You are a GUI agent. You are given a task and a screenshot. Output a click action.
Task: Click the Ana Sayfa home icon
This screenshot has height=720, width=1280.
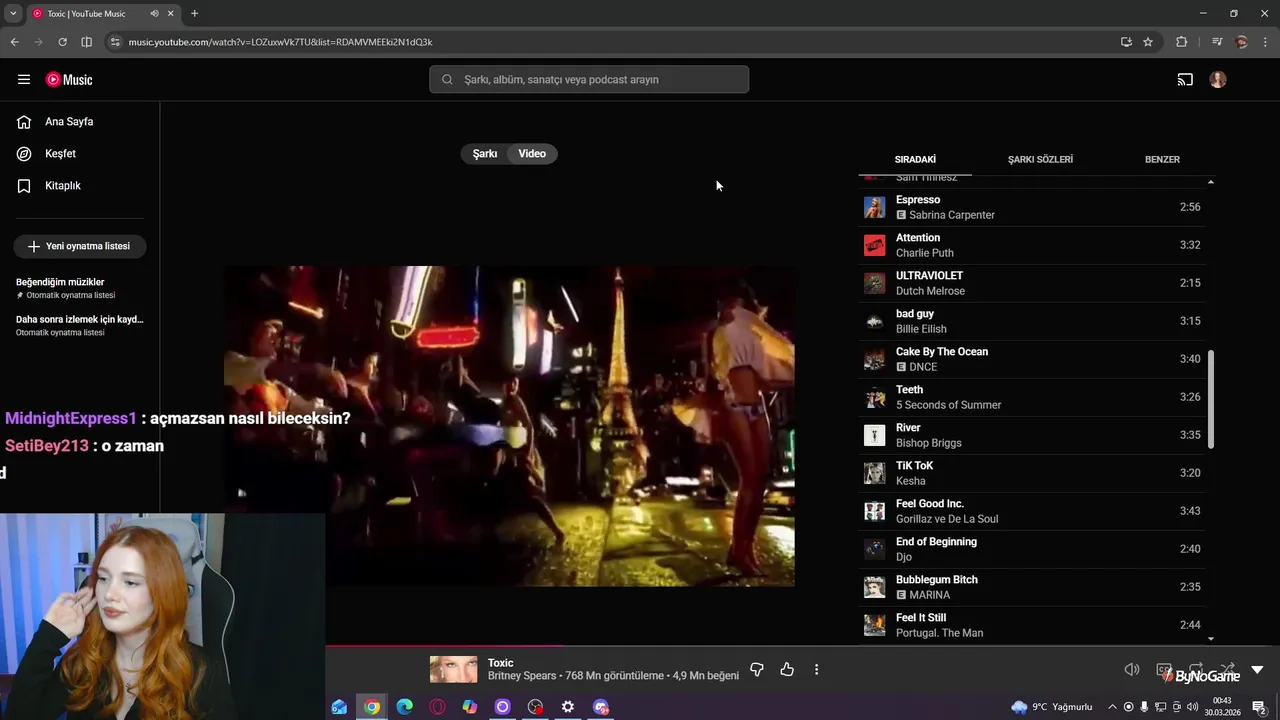(24, 122)
